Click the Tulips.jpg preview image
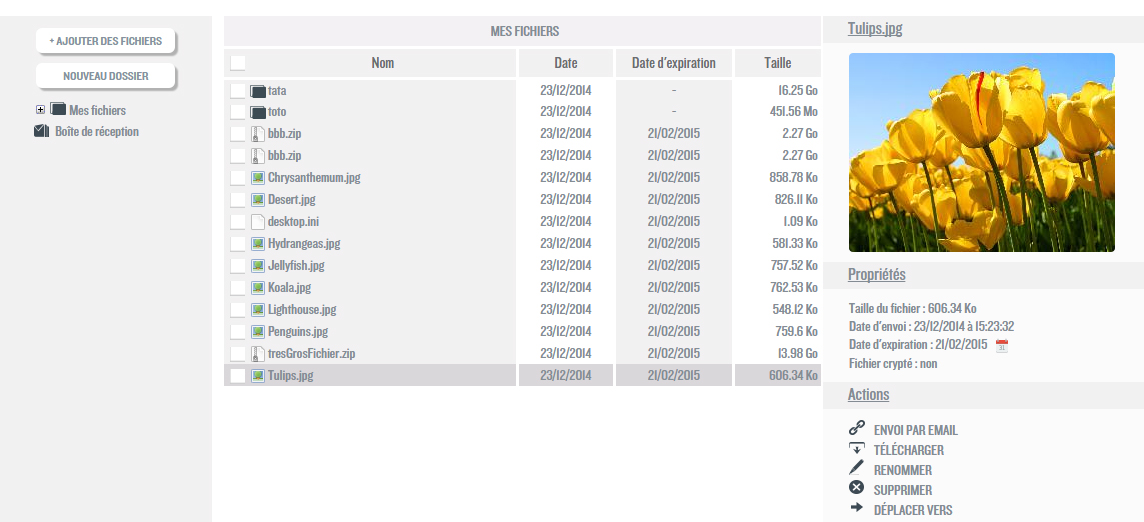Viewport: 1144px width, 522px height. pos(981,152)
